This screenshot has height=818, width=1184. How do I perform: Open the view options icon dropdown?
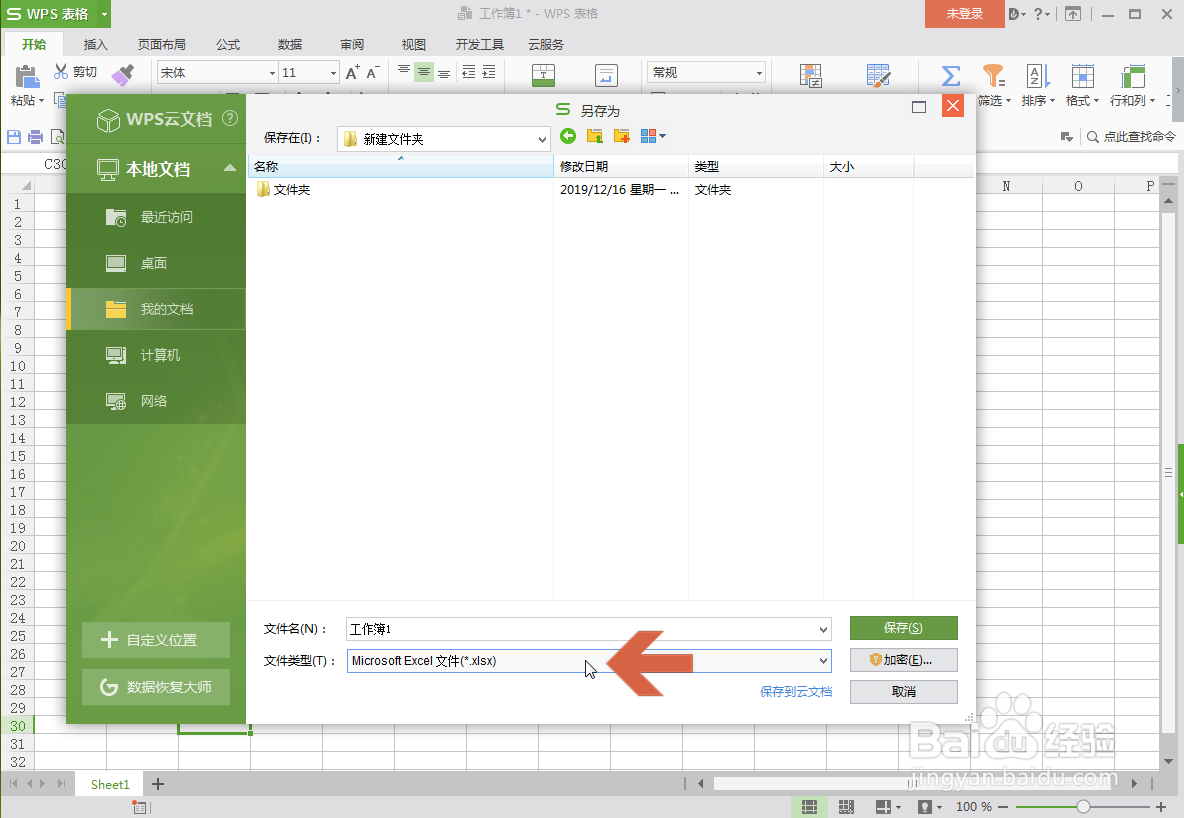[653, 136]
